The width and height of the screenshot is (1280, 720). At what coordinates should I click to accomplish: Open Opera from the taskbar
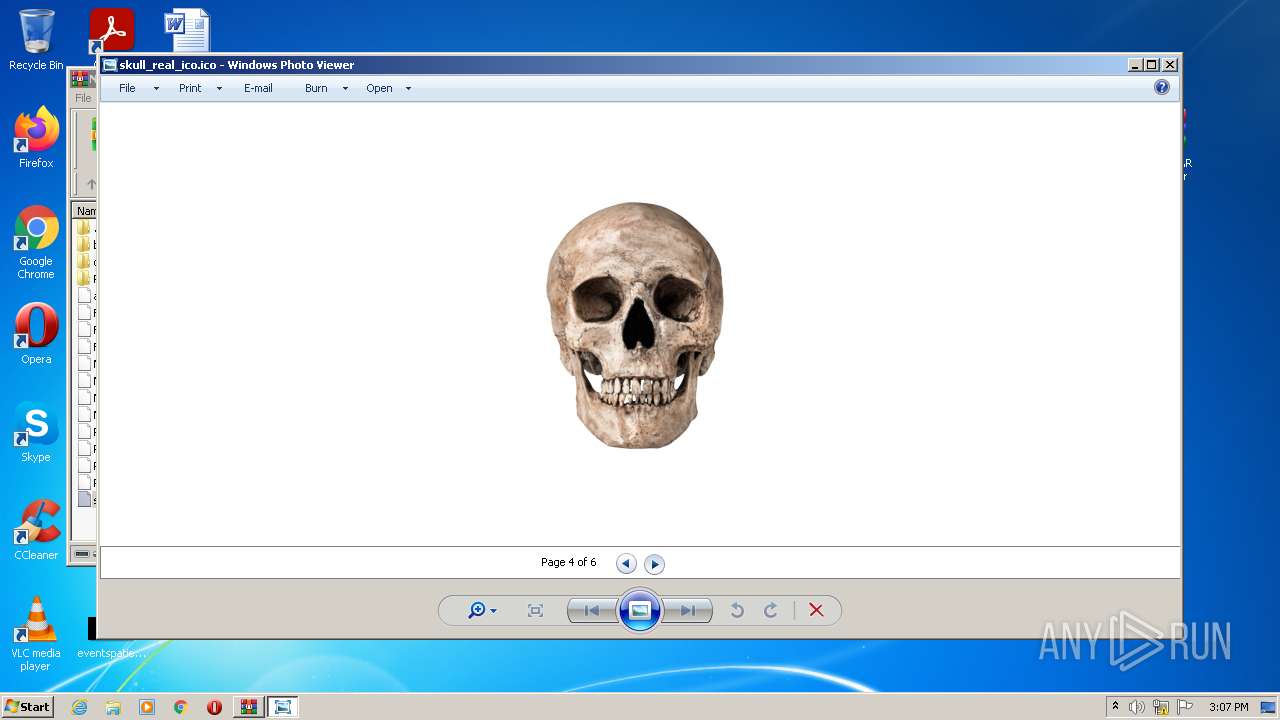[214, 707]
